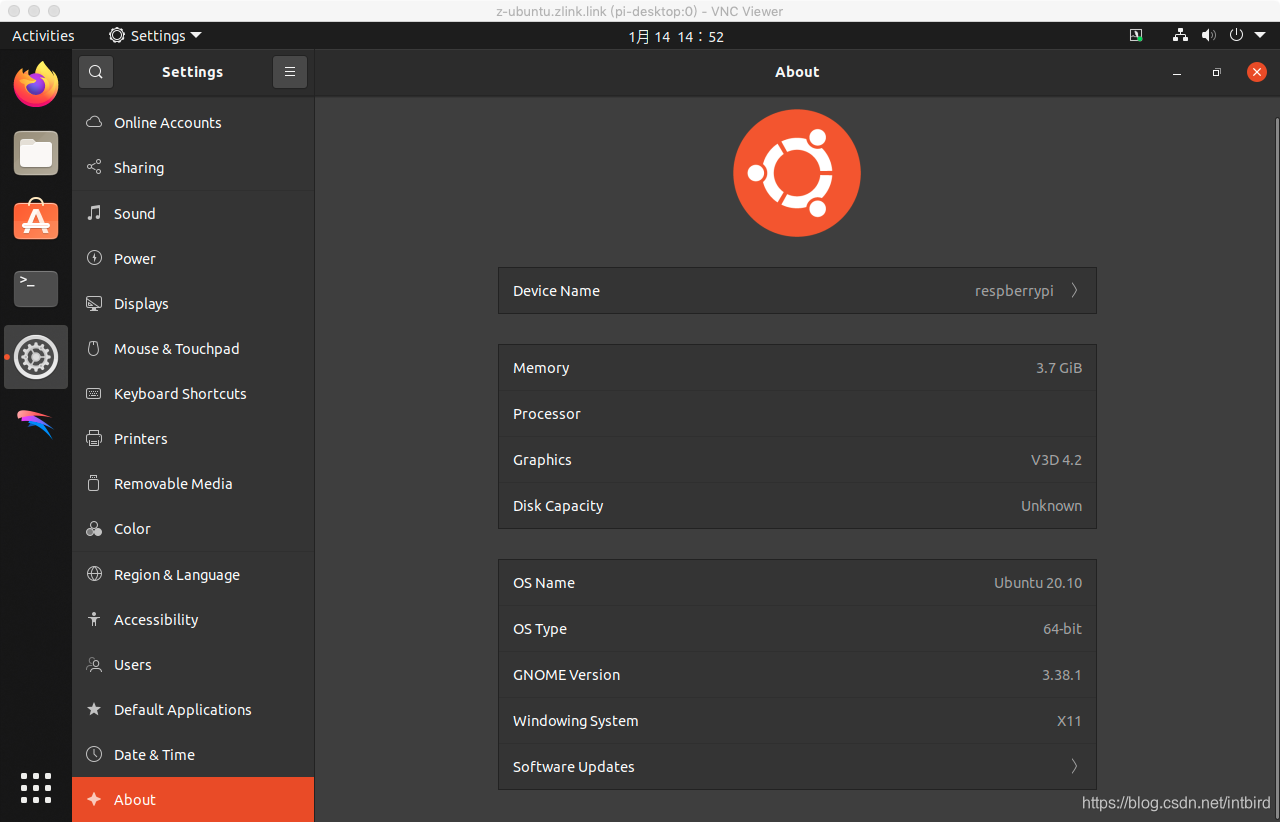Open Keyboard Shortcuts settings
The height and width of the screenshot is (822, 1280).
click(x=193, y=393)
